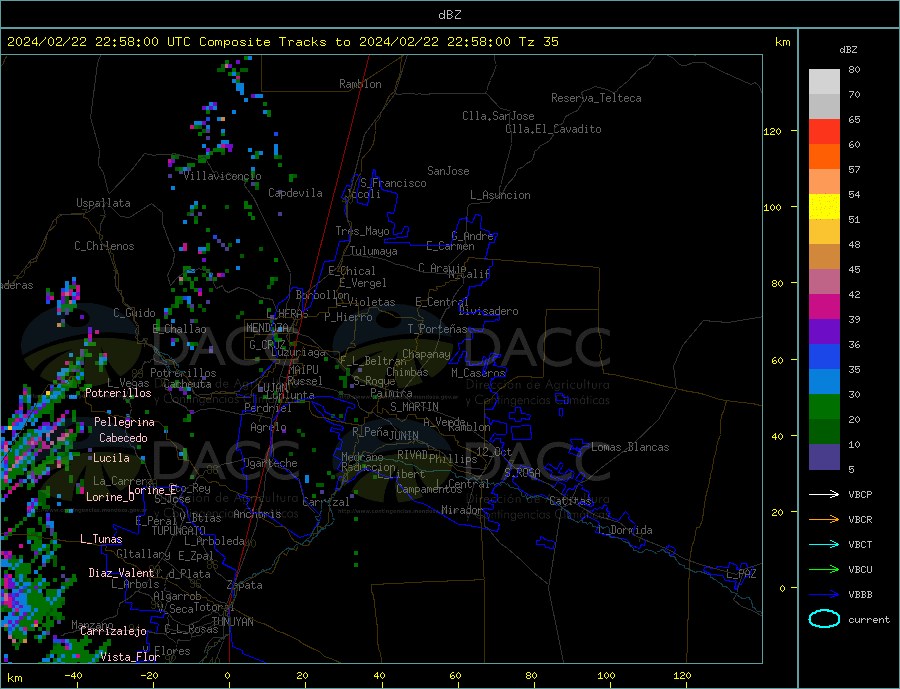The height and width of the screenshot is (689, 900).
Task: Click the TUNUYAN label
Action: coord(232,622)
